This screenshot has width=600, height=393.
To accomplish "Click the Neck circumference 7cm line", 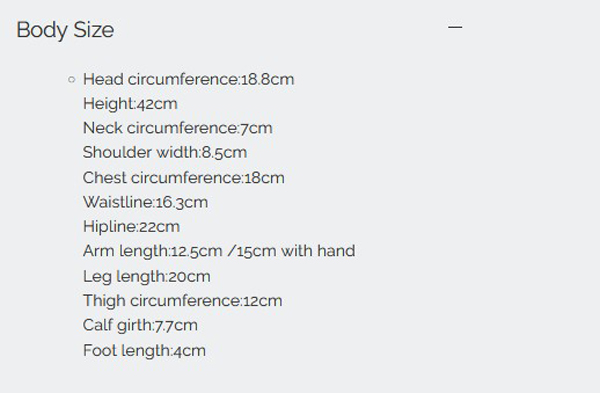I will (x=178, y=128).
